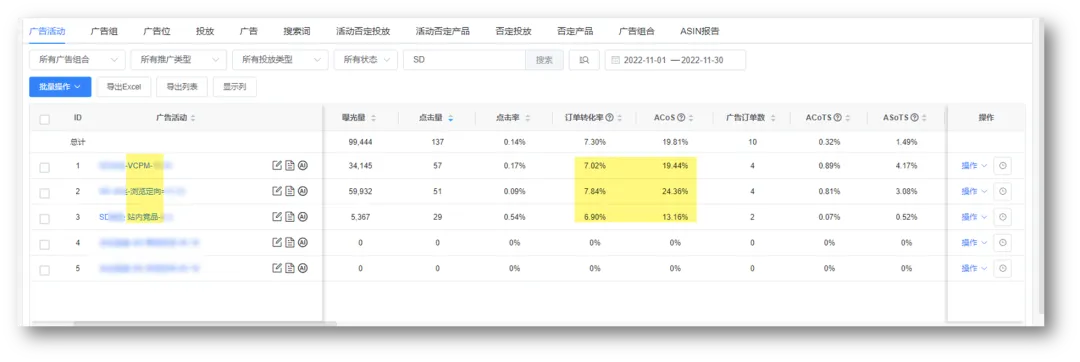Click the edit icon in row 2
The height and width of the screenshot is (362, 1080).
[x=278, y=191]
